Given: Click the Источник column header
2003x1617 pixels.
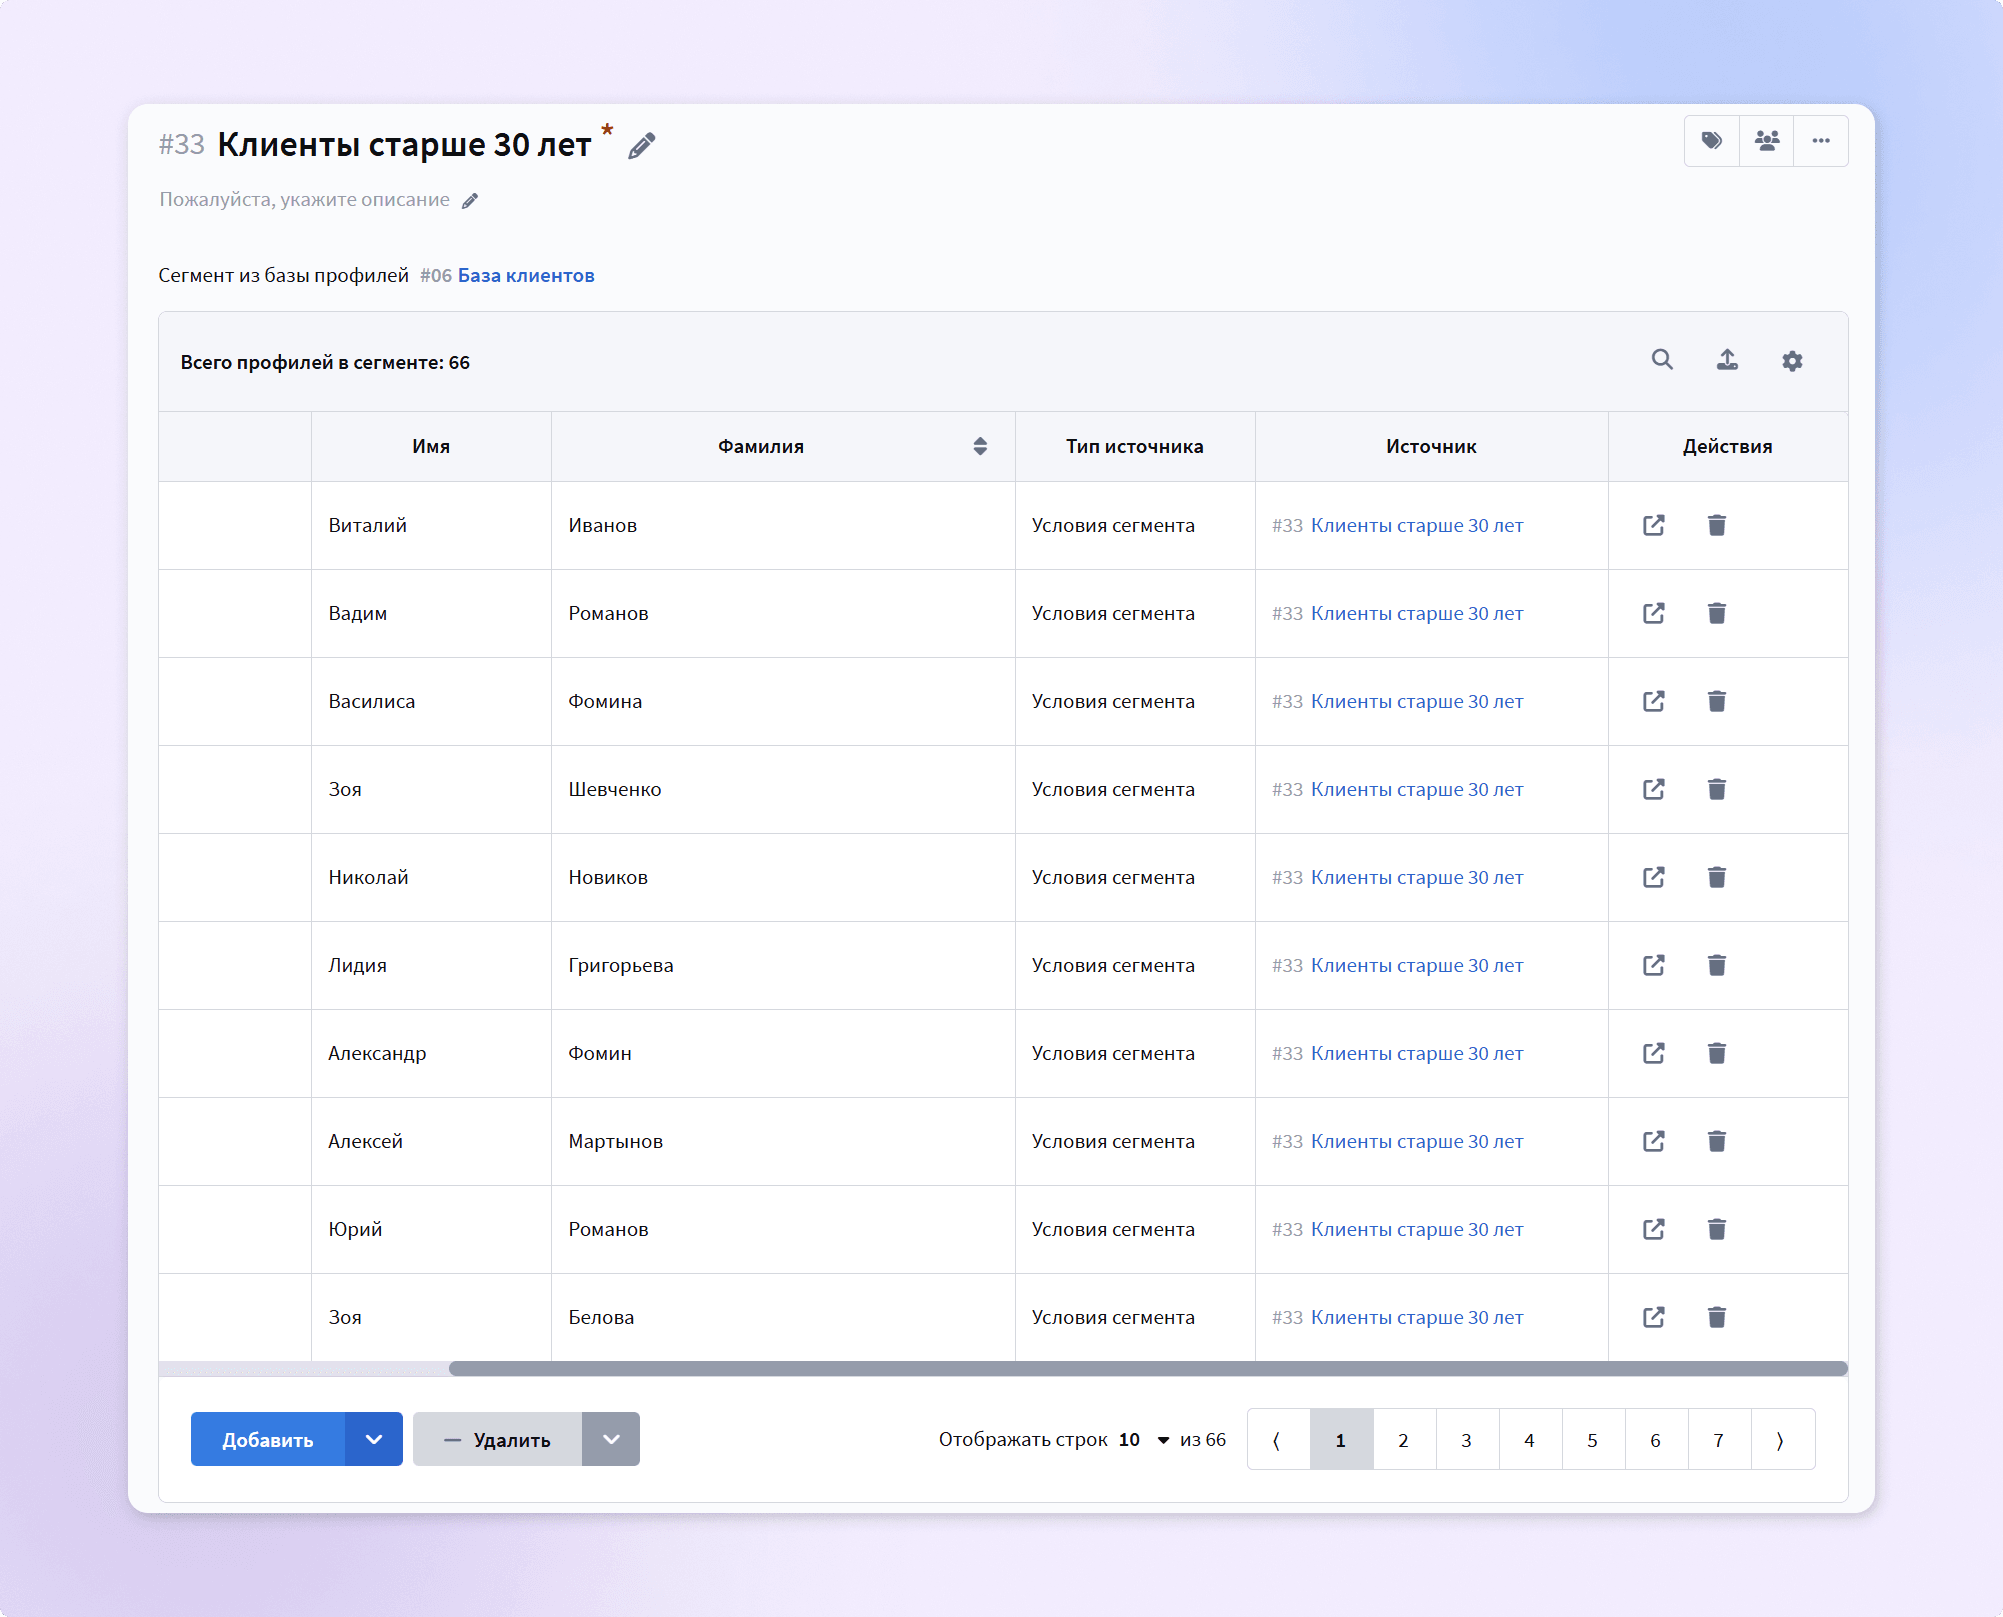Looking at the screenshot, I should click(1431, 446).
